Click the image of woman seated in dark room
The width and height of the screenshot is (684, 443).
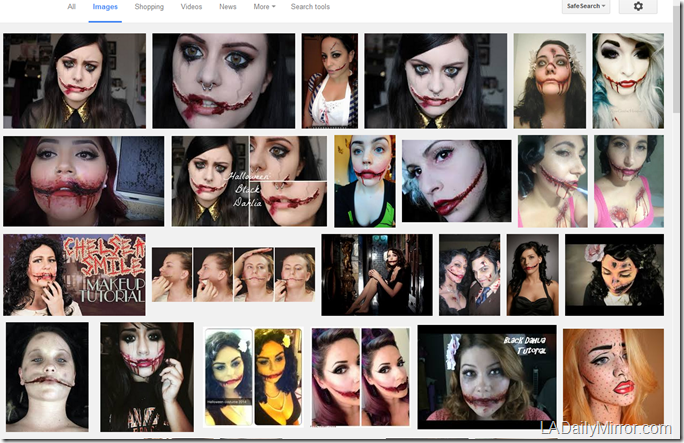pos(376,275)
